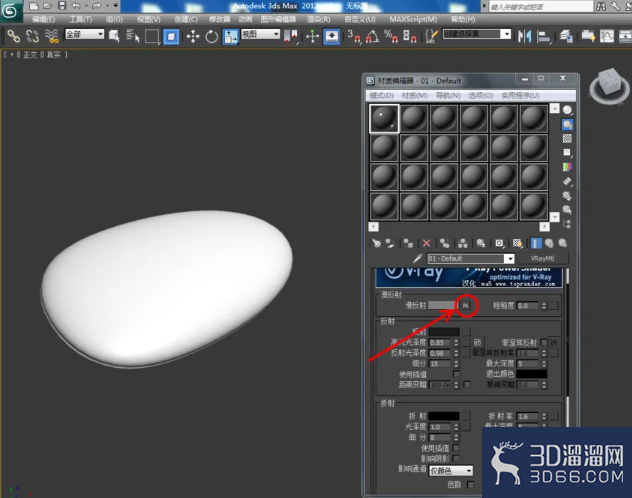Open the 编辑(E) menu
The height and width of the screenshot is (498, 632).
pyautogui.click(x=44, y=19)
